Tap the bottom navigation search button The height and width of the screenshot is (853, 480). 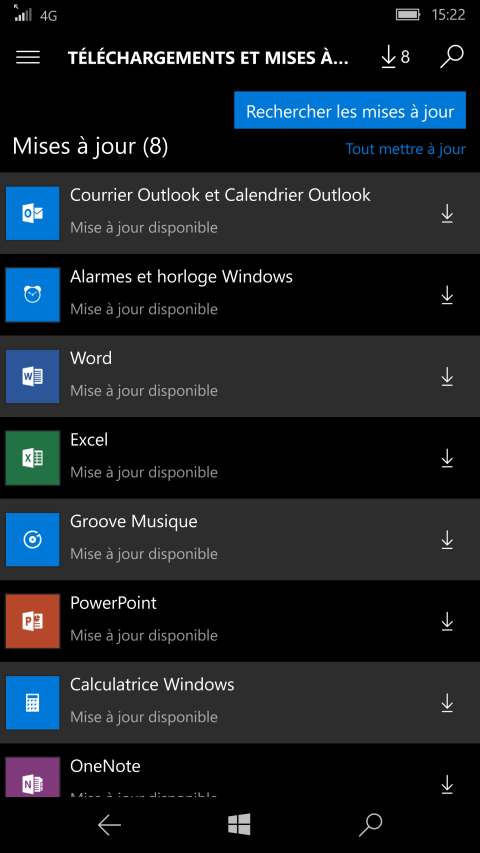[371, 825]
